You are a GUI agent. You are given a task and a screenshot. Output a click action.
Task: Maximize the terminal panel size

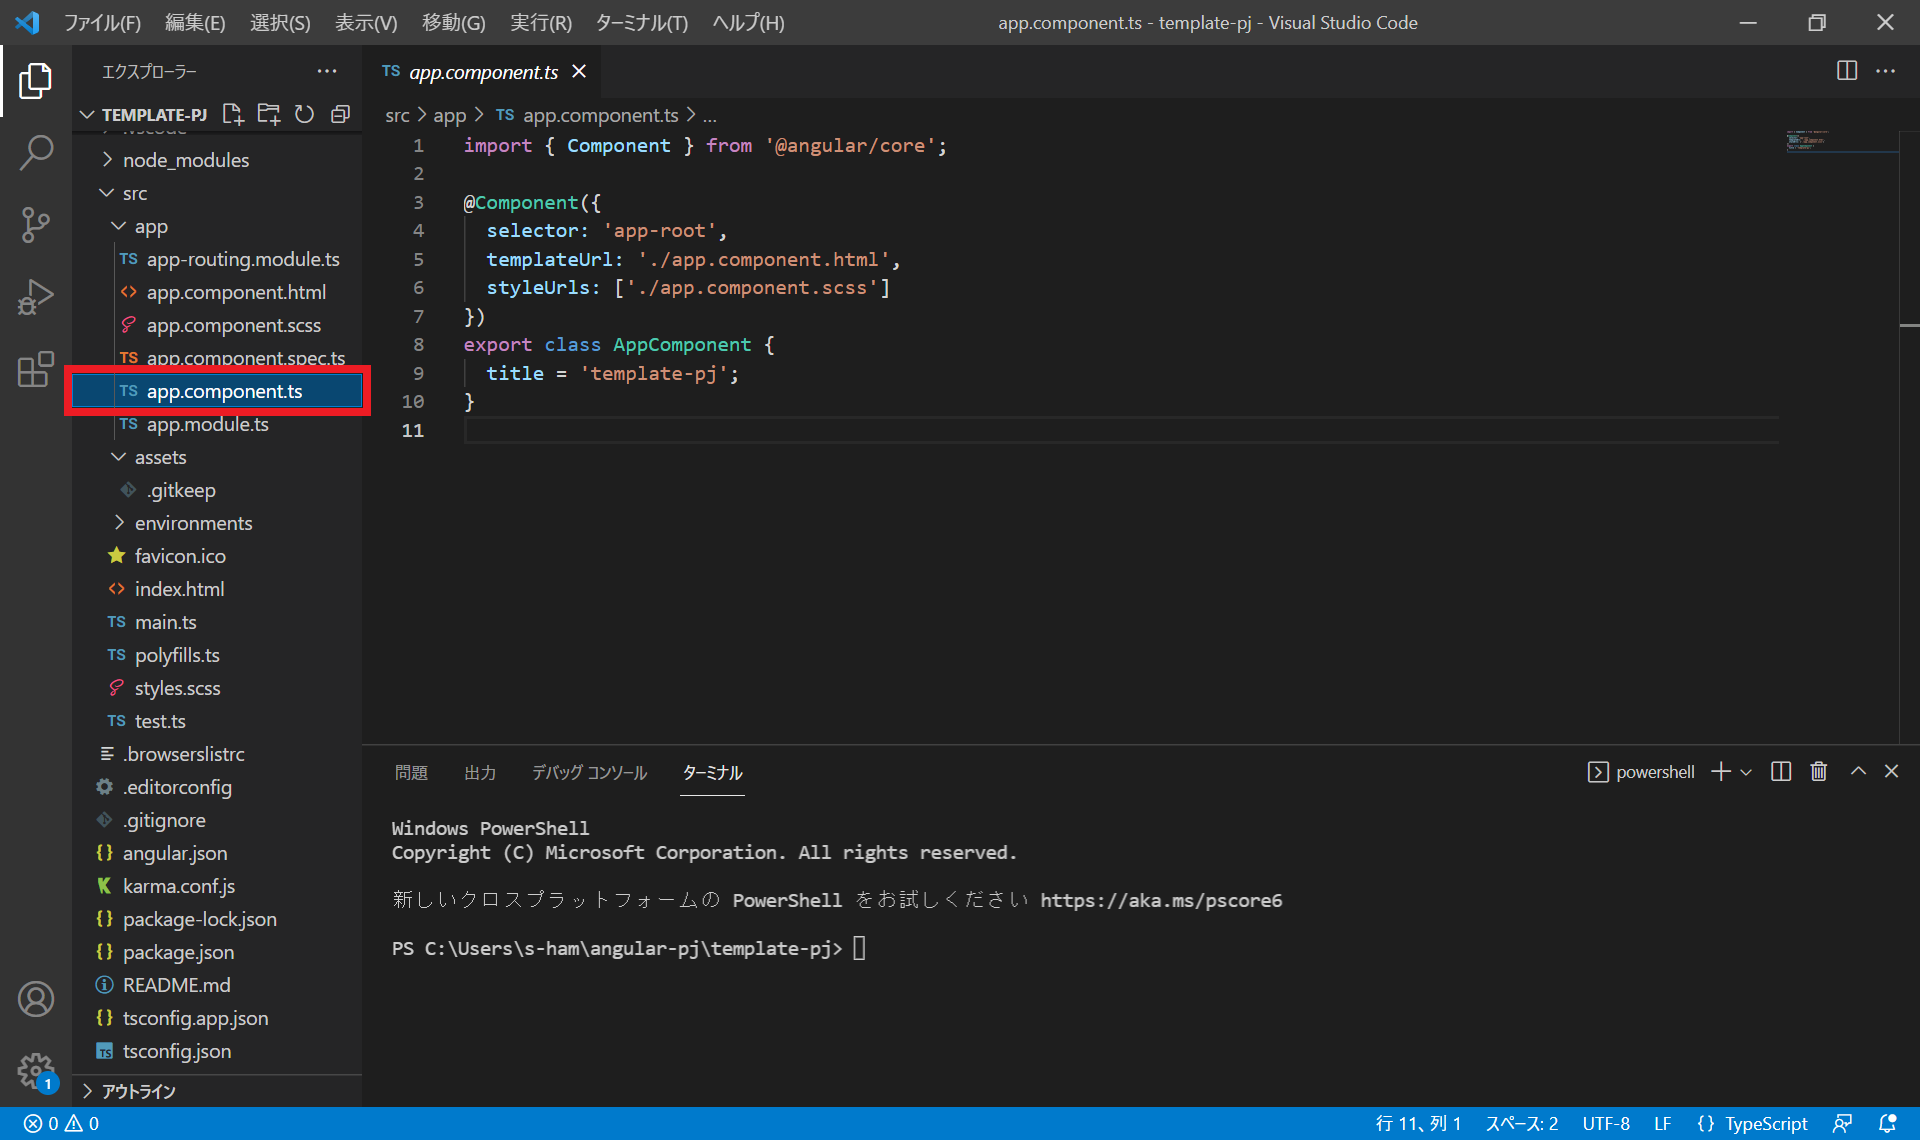coord(1858,771)
